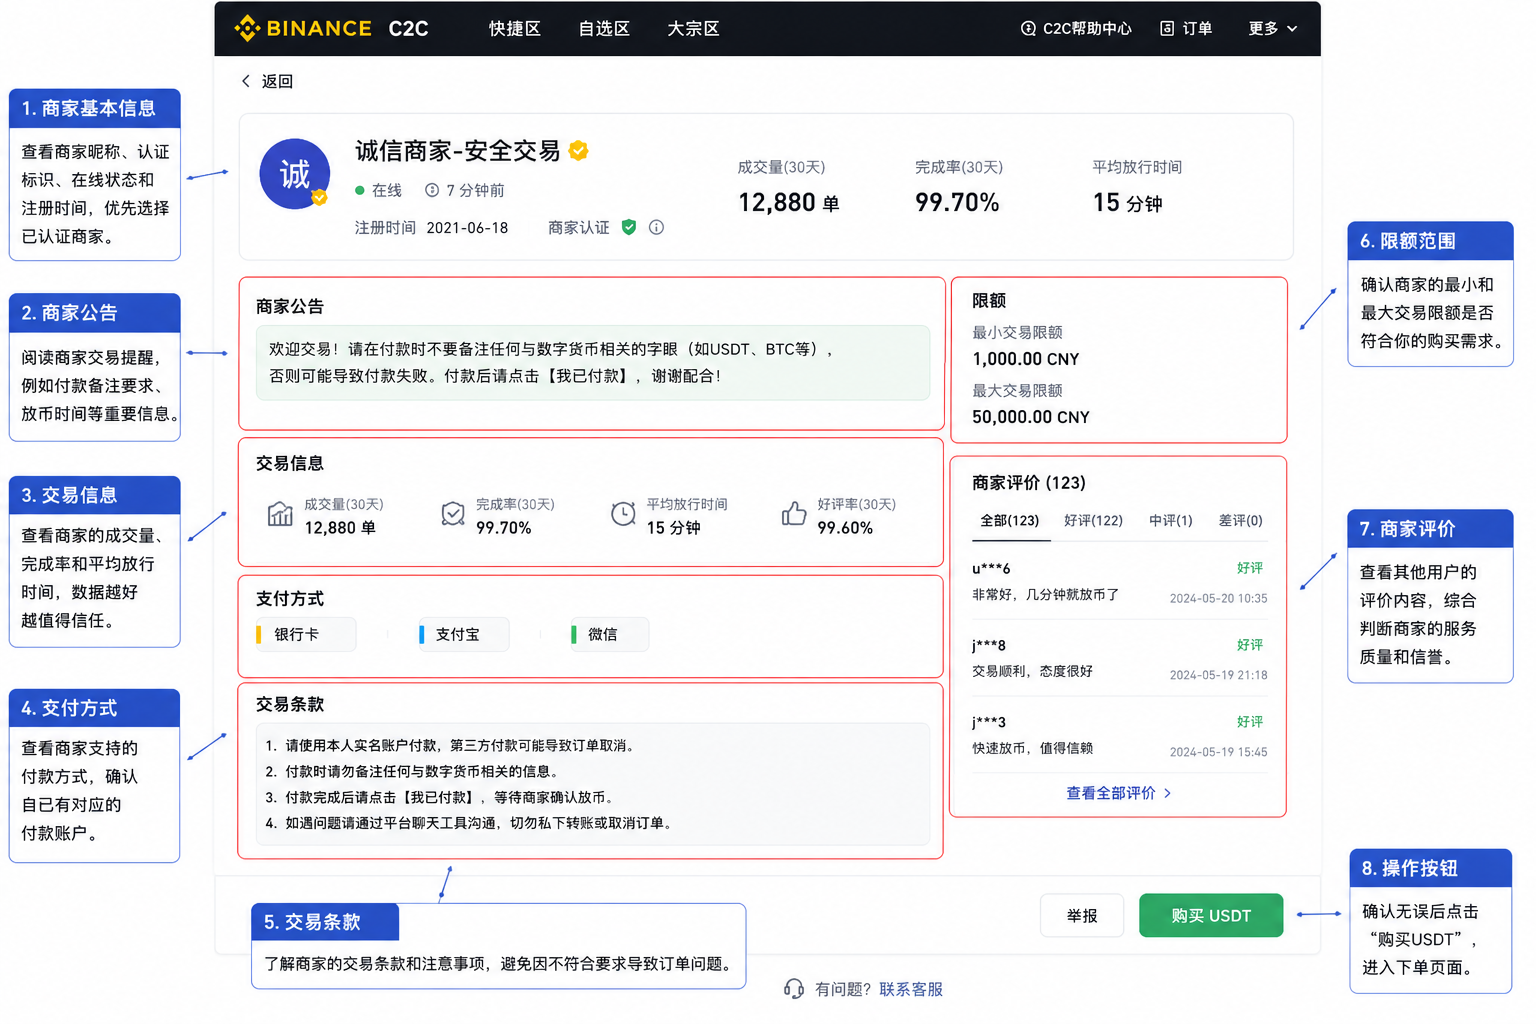Screen dimensions: 1536x1024
Task: Open C2C帮助中心 help icon
Action: coord(1028,28)
